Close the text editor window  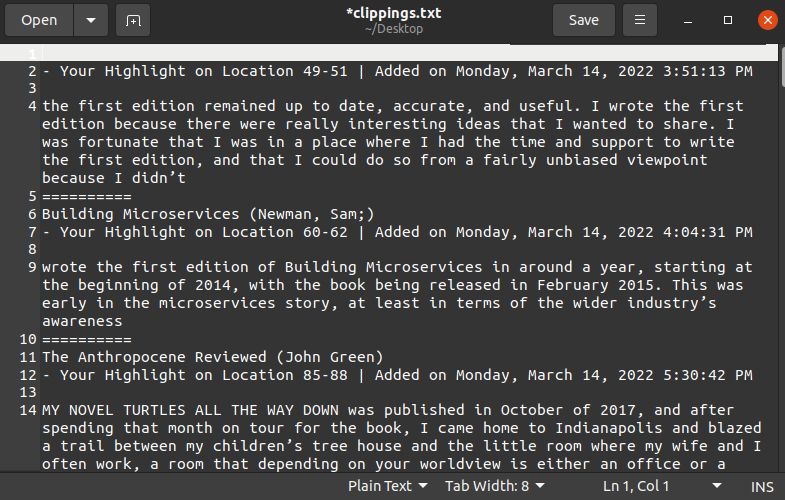tap(767, 20)
